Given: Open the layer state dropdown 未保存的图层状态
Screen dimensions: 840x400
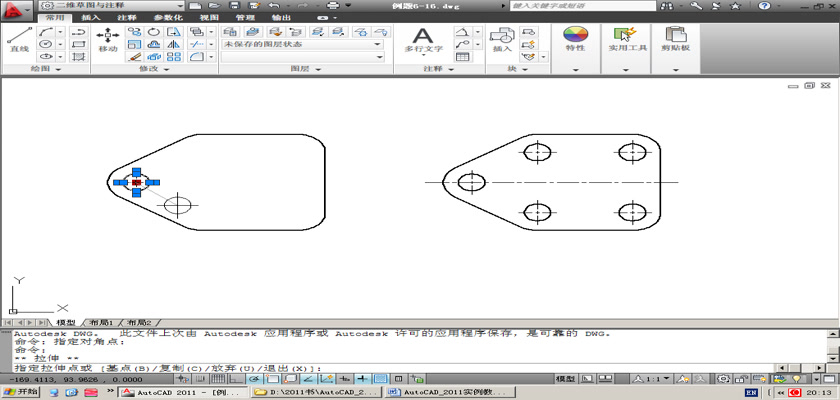Looking at the screenshot, I should [x=301, y=44].
